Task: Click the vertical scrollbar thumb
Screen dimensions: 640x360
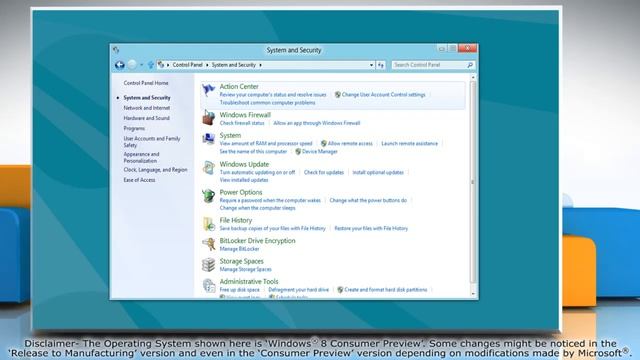Action: click(x=473, y=182)
